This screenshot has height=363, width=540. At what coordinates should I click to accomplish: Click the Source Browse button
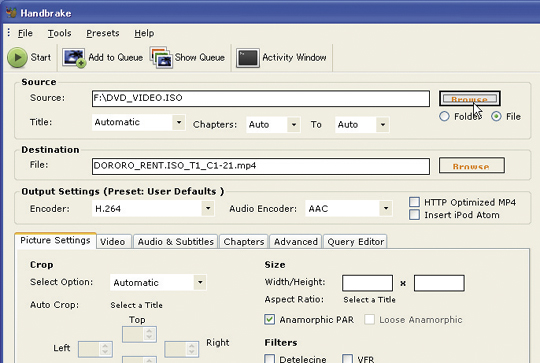pos(470,99)
